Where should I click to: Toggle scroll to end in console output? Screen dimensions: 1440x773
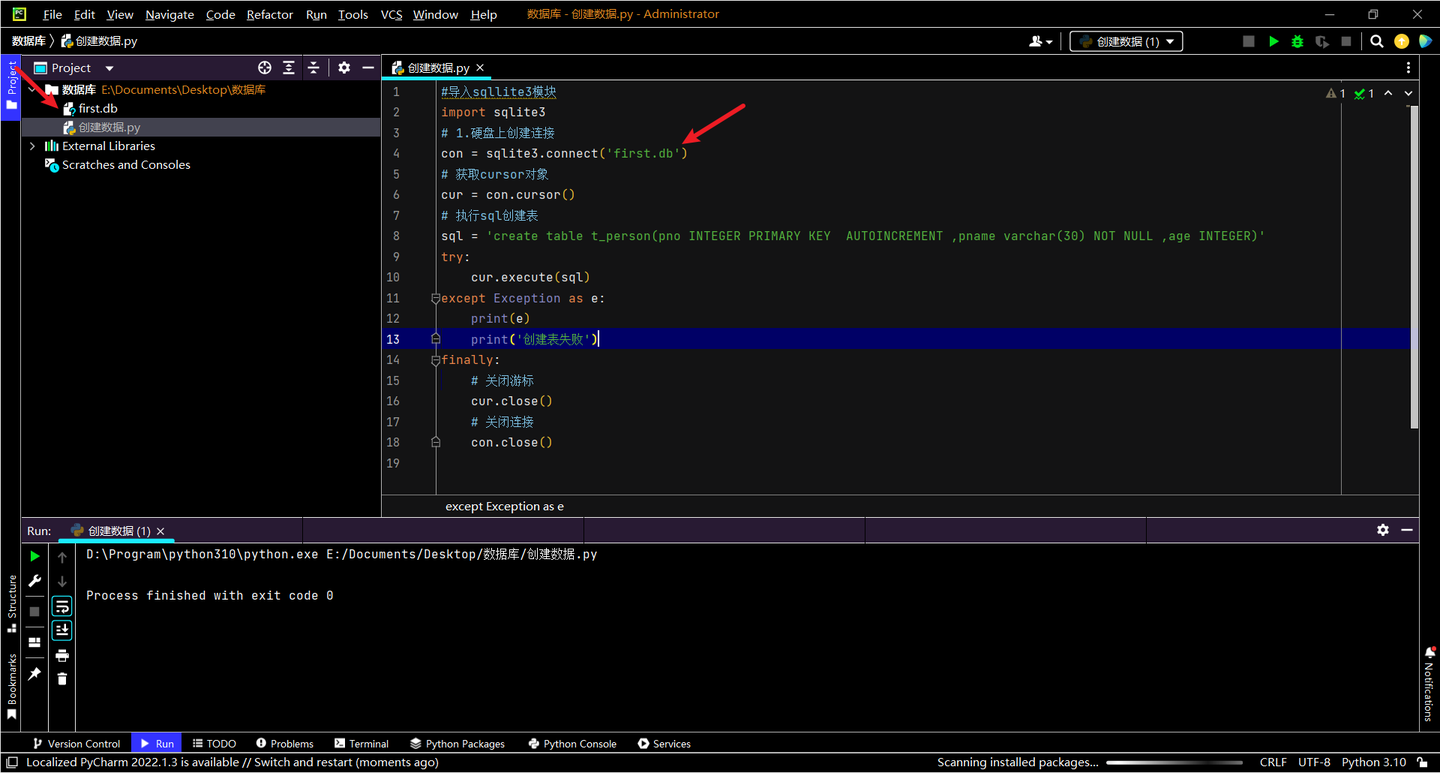[61, 629]
